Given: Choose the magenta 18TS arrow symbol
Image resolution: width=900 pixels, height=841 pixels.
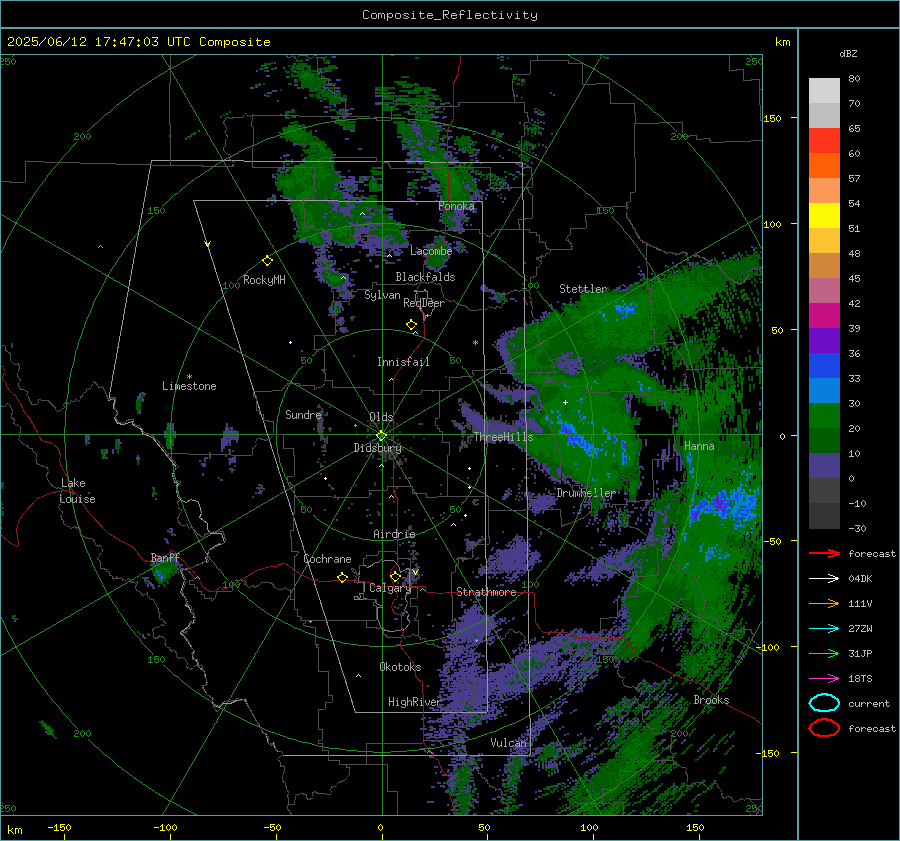Looking at the screenshot, I should click(x=824, y=679).
